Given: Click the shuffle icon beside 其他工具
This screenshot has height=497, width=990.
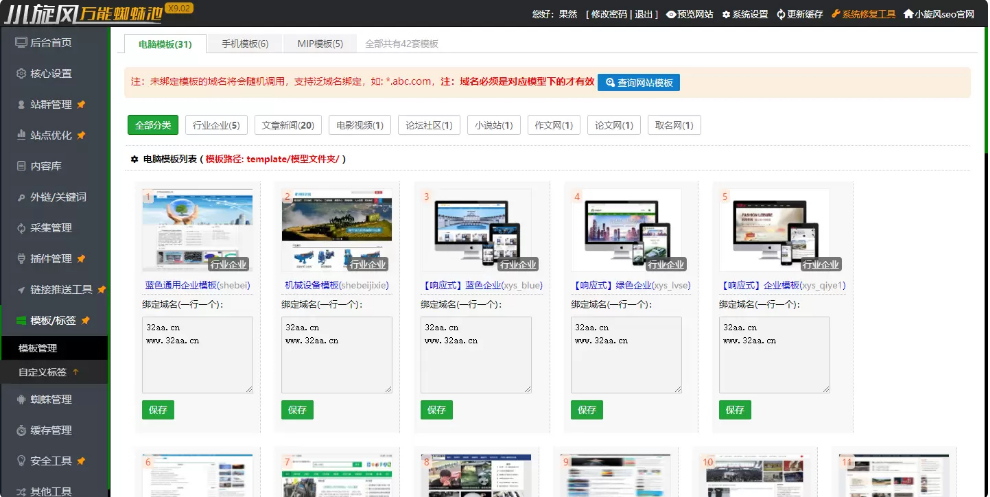Looking at the screenshot, I should pyautogui.click(x=21, y=491).
